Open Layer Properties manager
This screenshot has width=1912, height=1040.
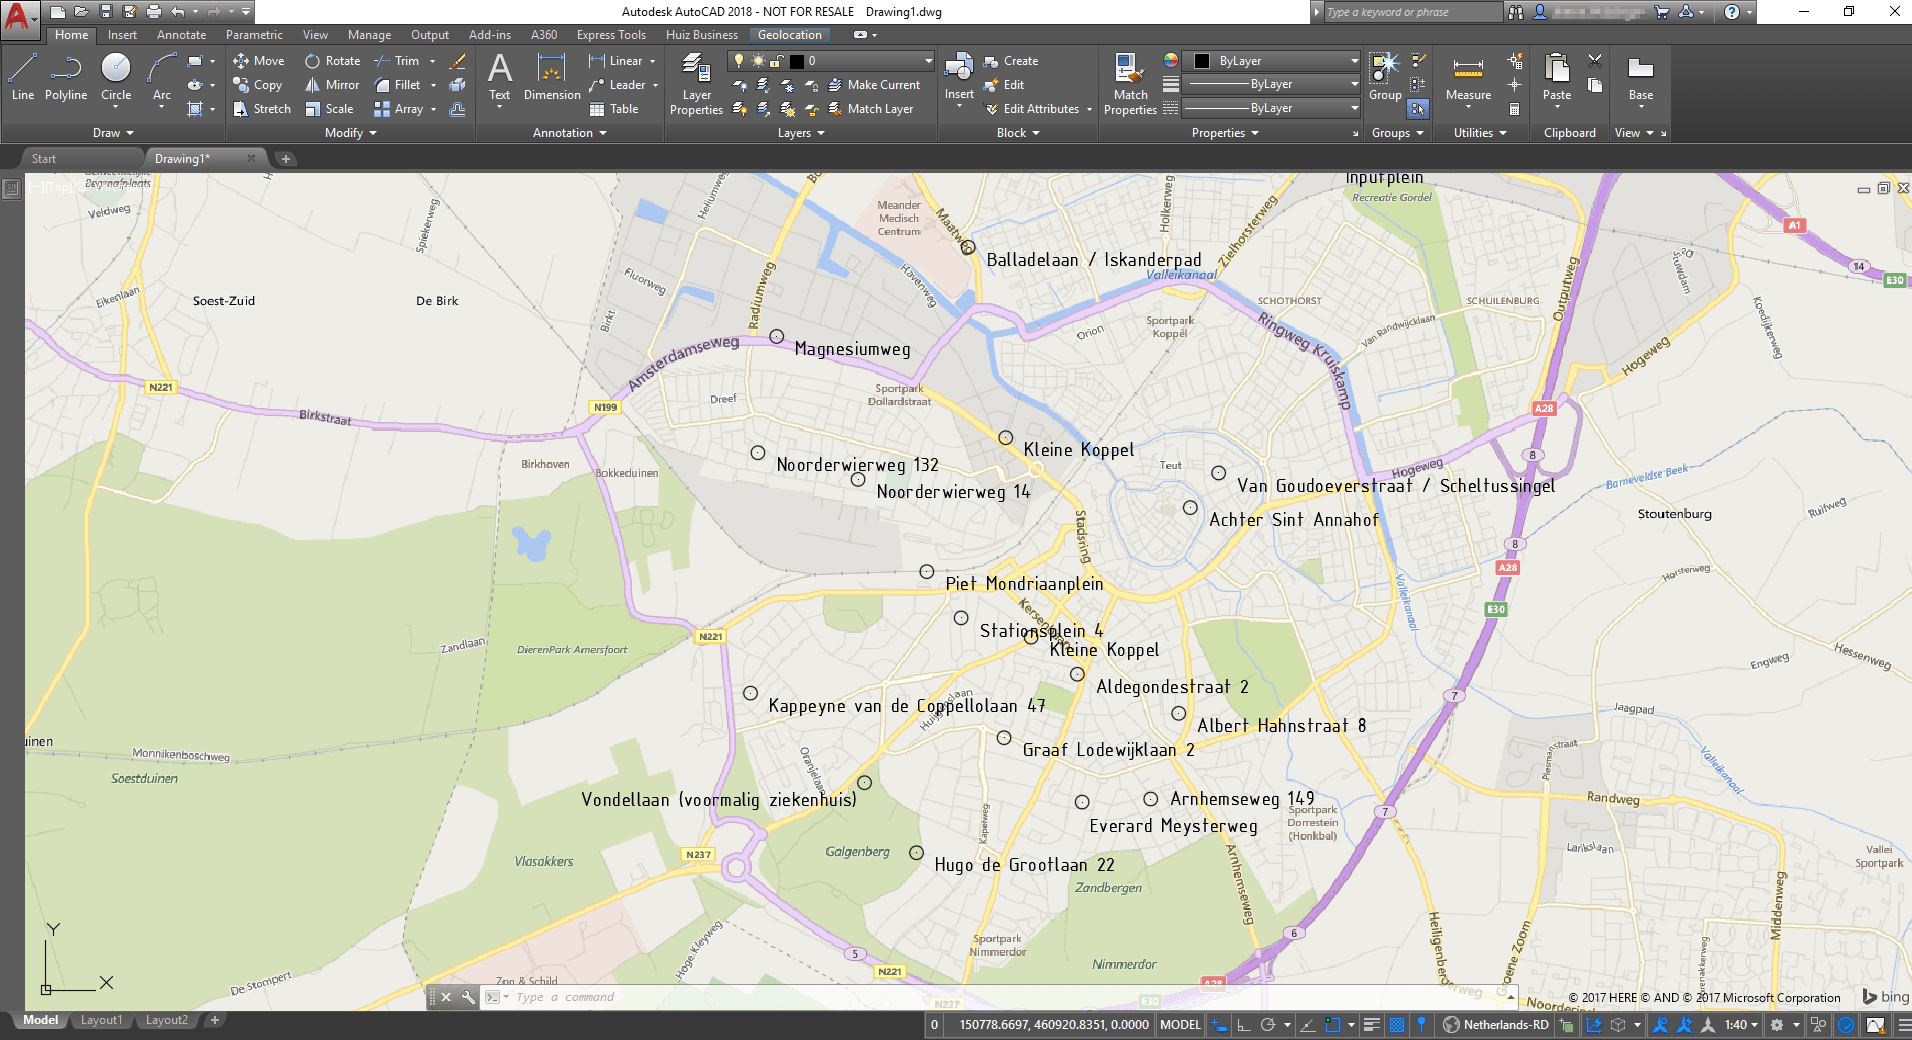[696, 84]
